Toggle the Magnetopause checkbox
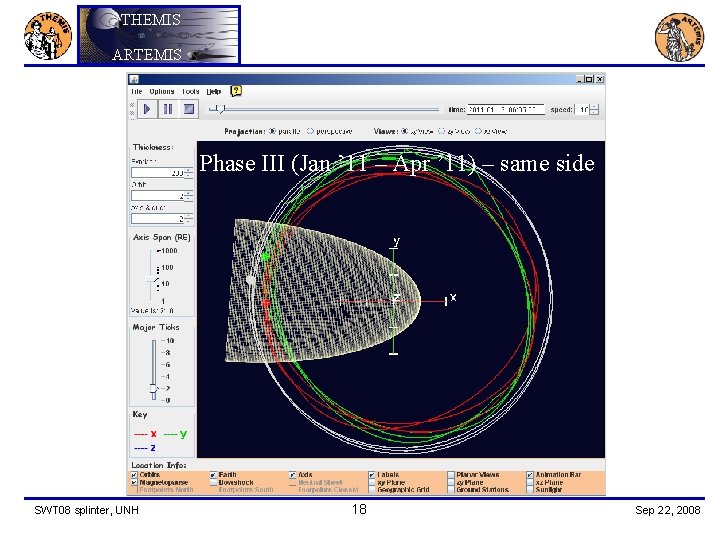This screenshot has width=720, height=540. (134, 483)
